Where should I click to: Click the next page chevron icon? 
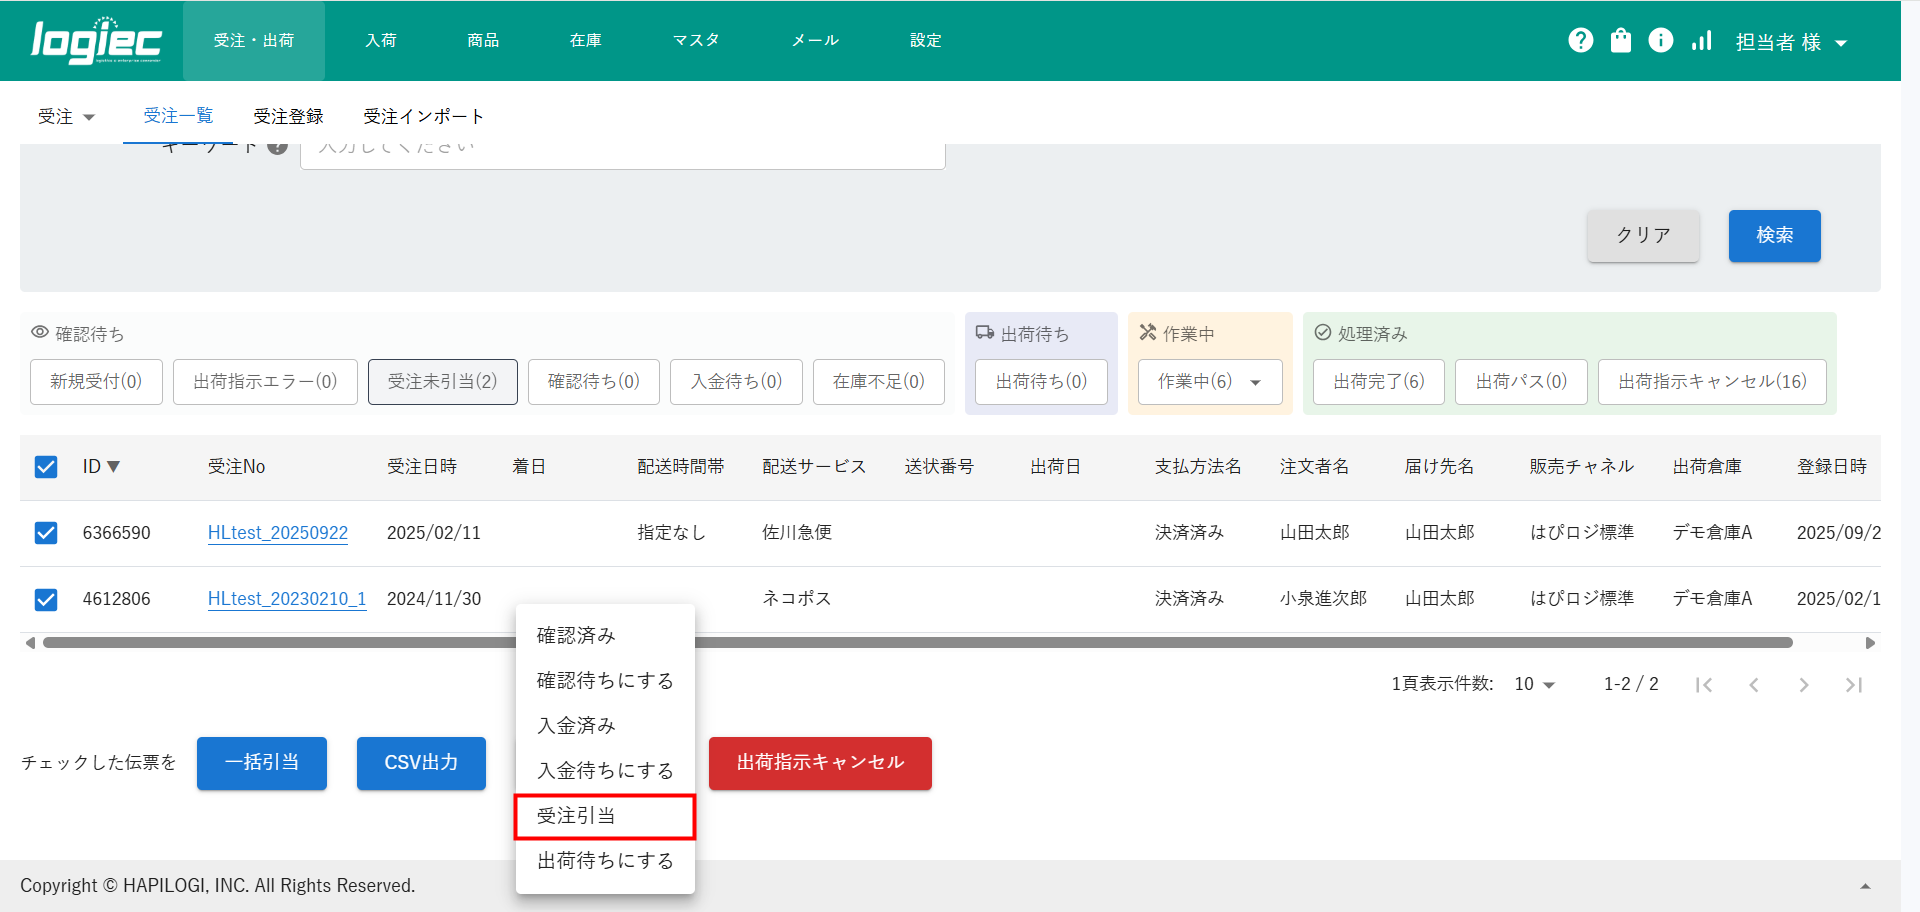pyautogui.click(x=1803, y=685)
